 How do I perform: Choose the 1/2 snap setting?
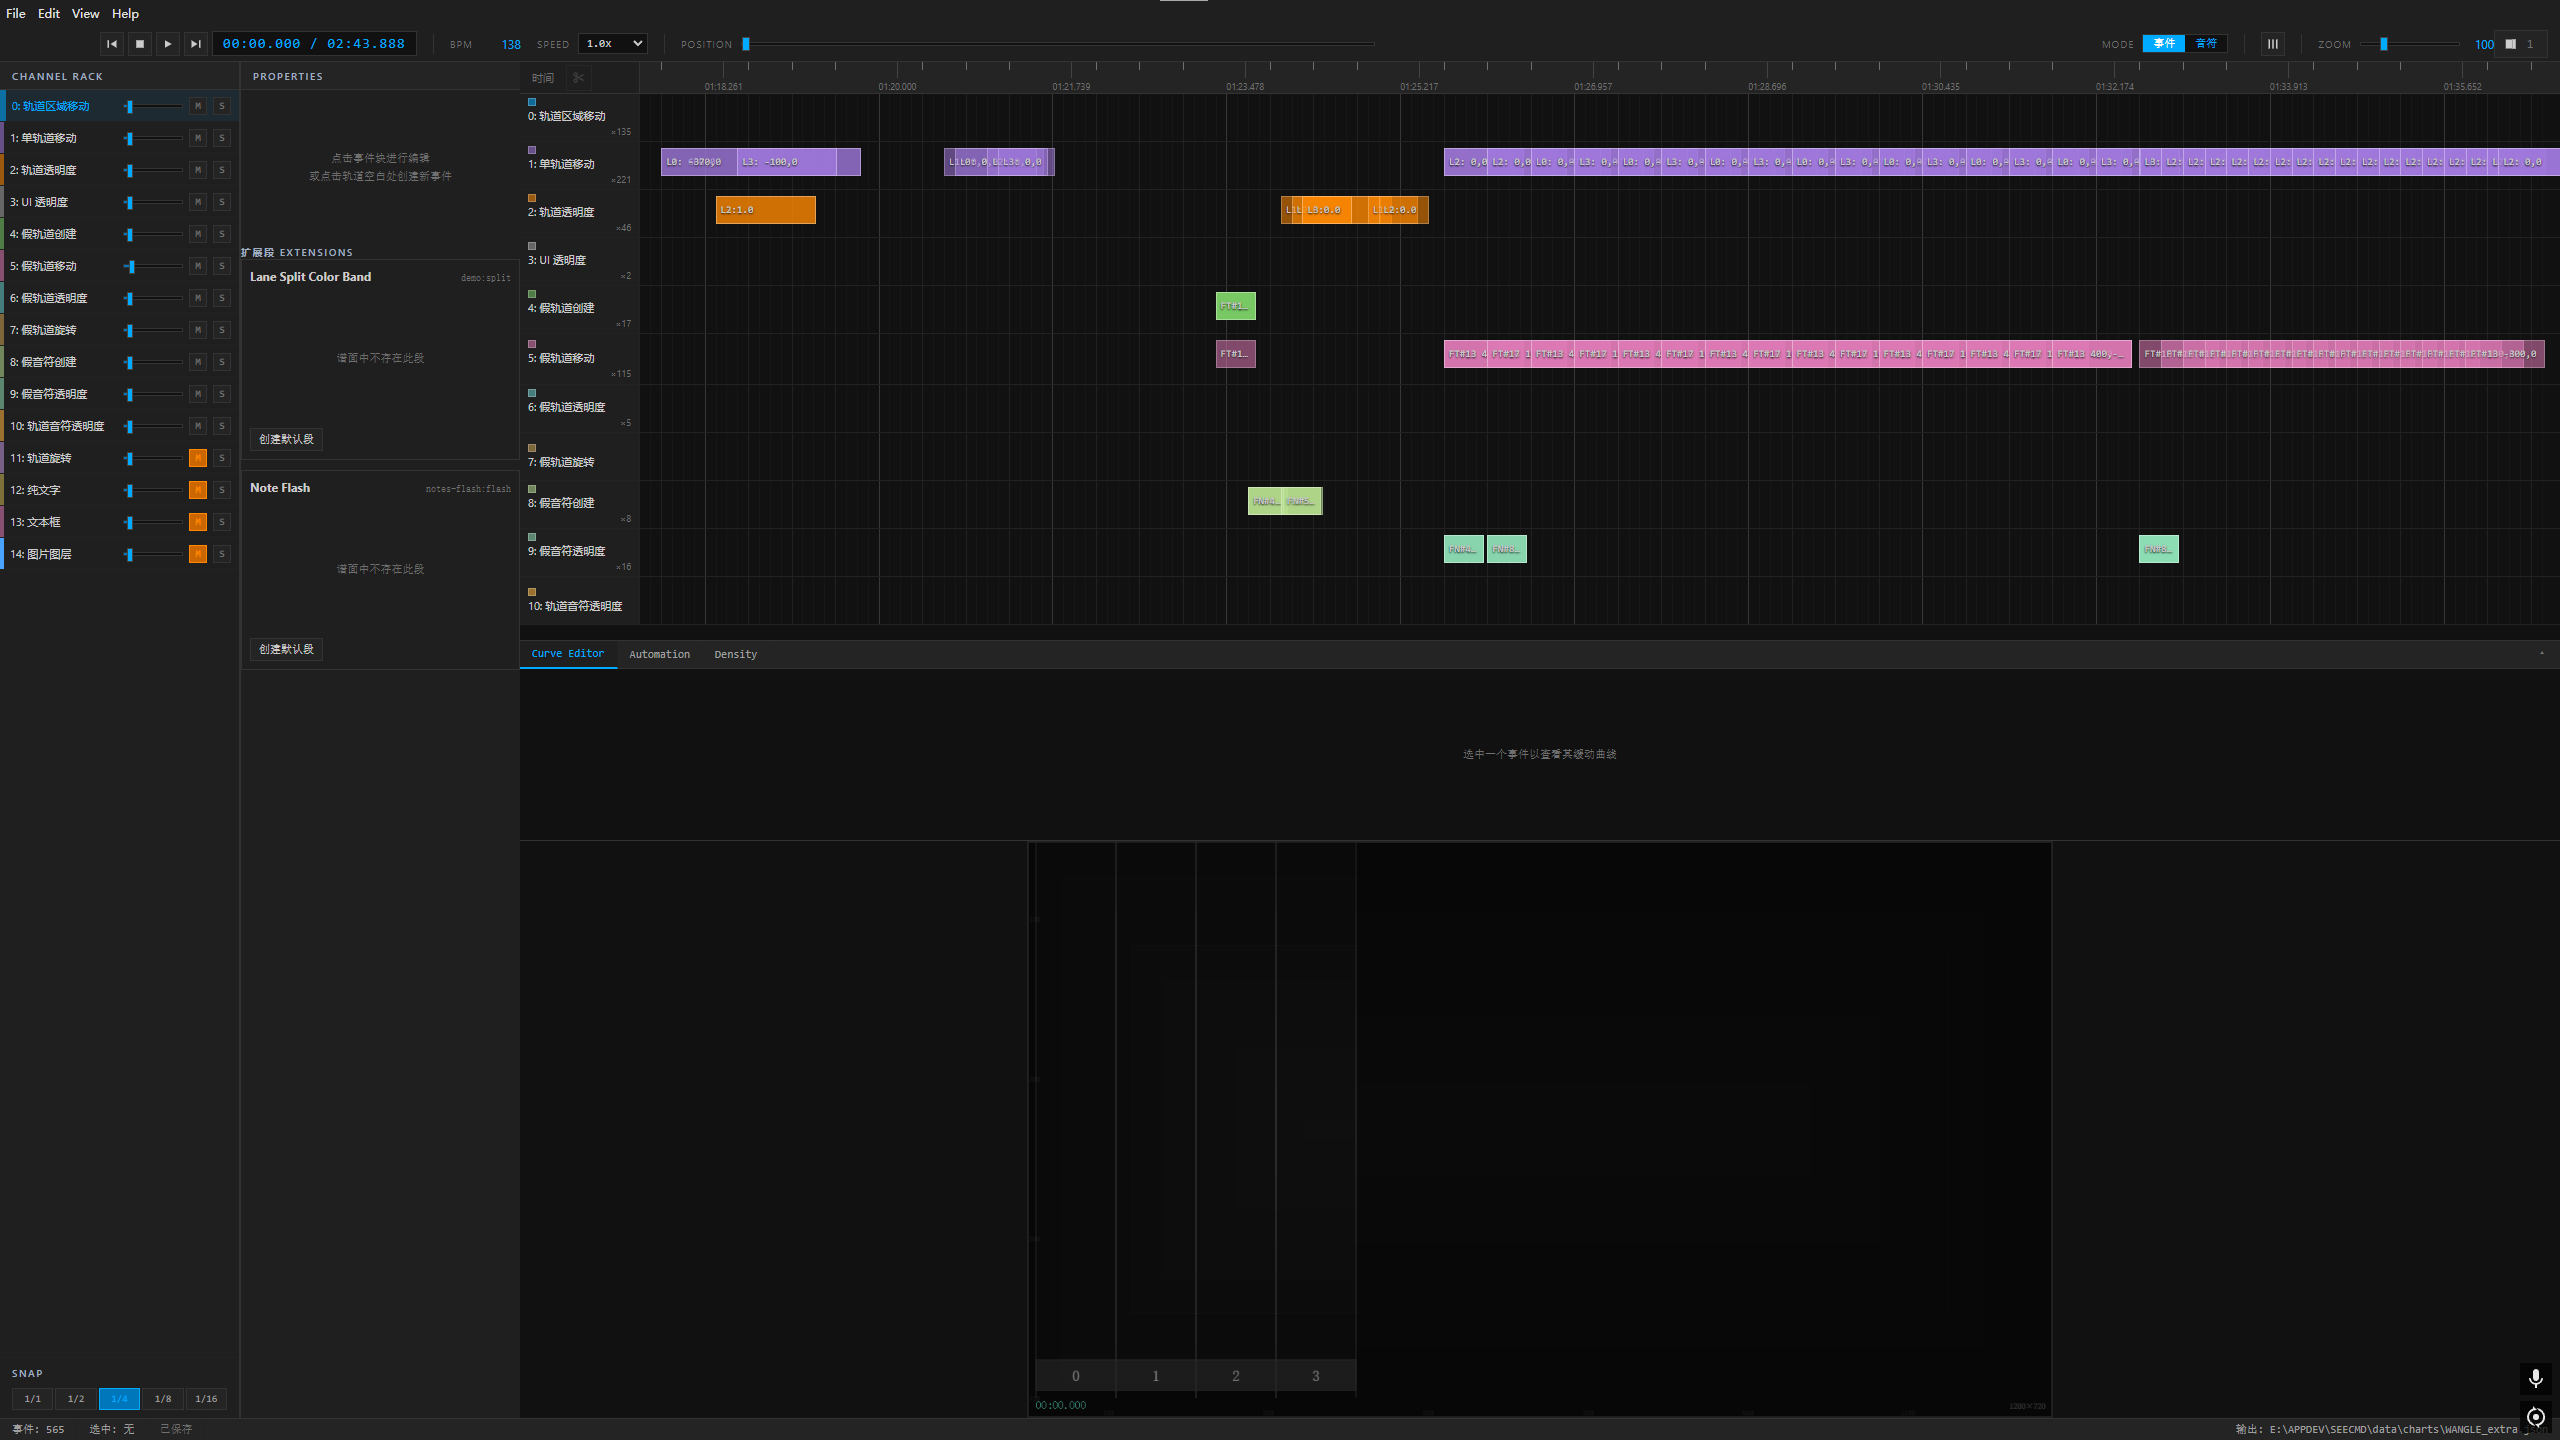coord(76,1399)
